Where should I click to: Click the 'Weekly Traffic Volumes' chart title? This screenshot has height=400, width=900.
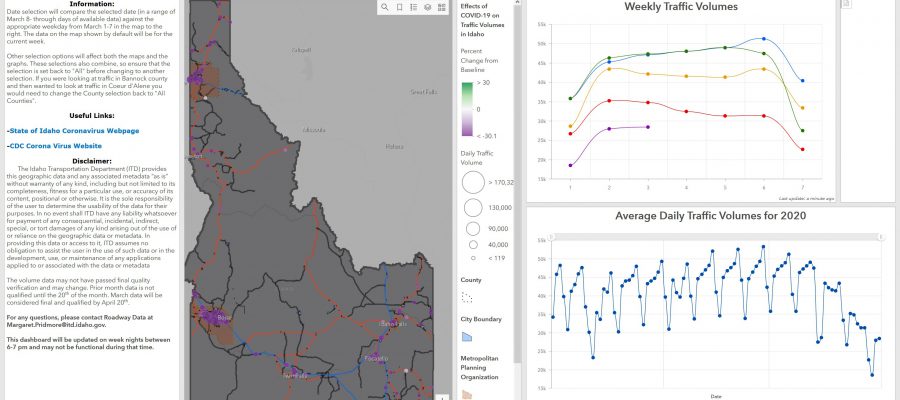pyautogui.click(x=681, y=7)
